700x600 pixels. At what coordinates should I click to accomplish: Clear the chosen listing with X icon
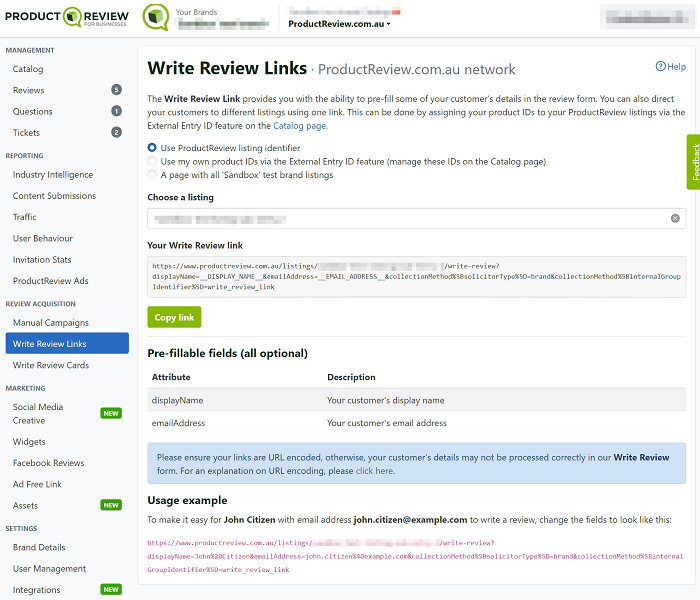tap(675, 218)
